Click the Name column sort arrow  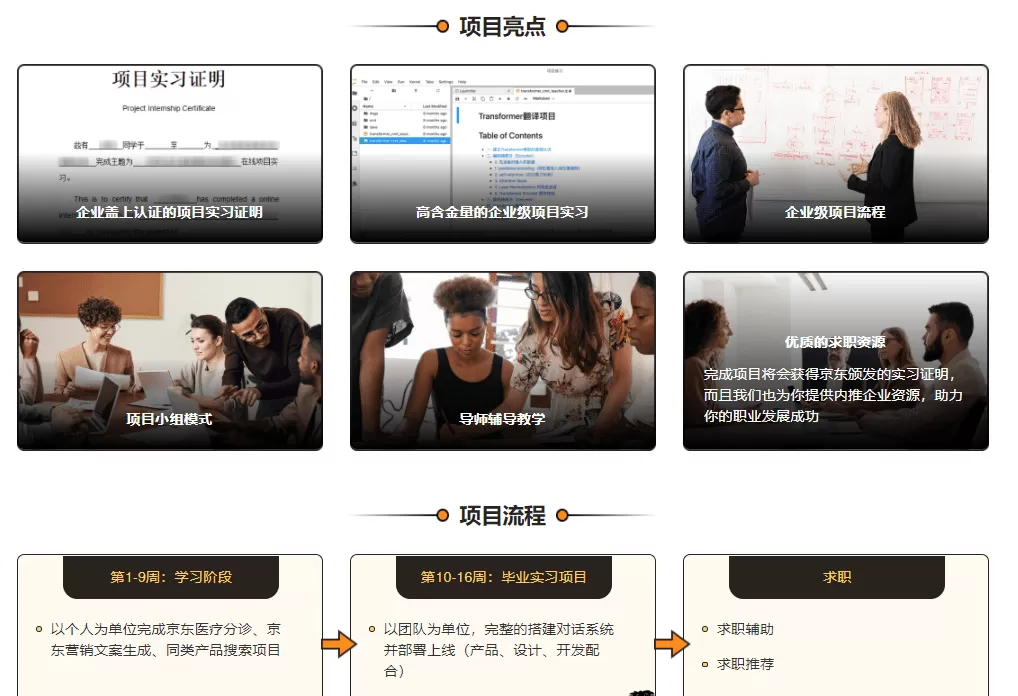(405, 106)
